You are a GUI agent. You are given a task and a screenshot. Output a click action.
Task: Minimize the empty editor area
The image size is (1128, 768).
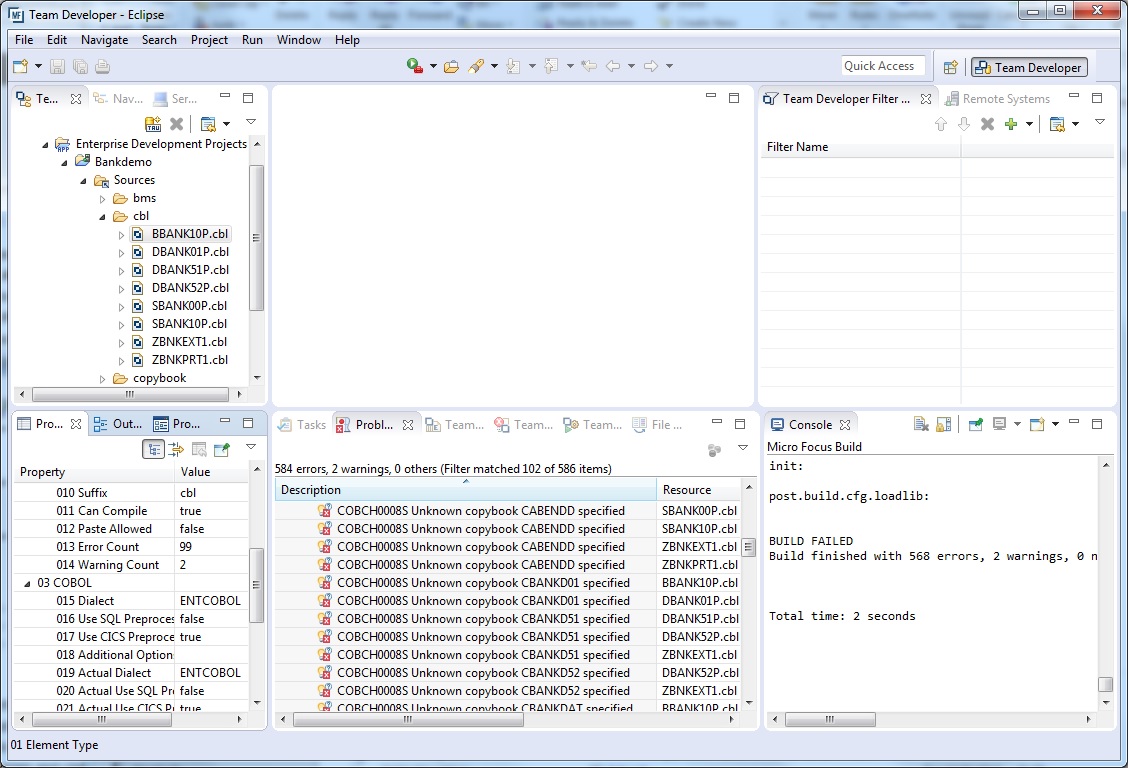click(x=711, y=97)
